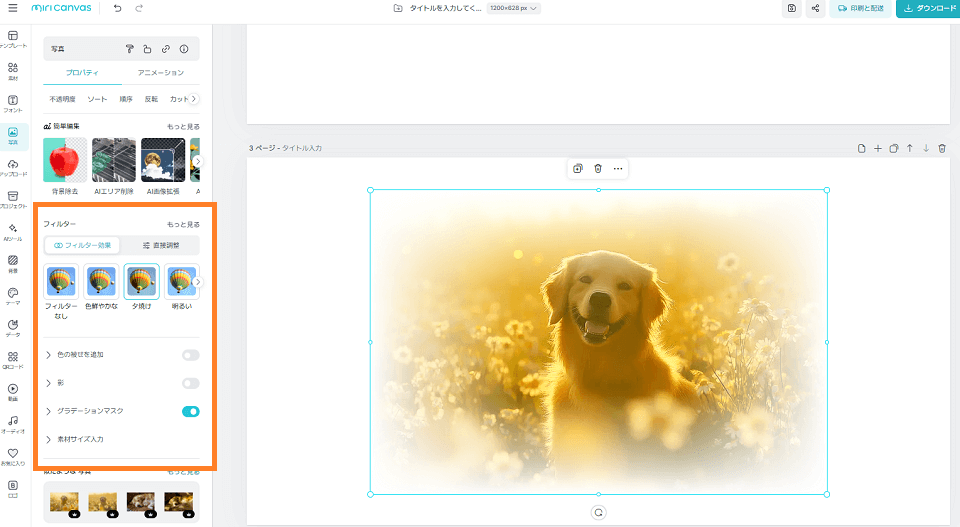The height and width of the screenshot is (527, 960).
Task: Click the share icon in top bar
Action: point(816,8)
